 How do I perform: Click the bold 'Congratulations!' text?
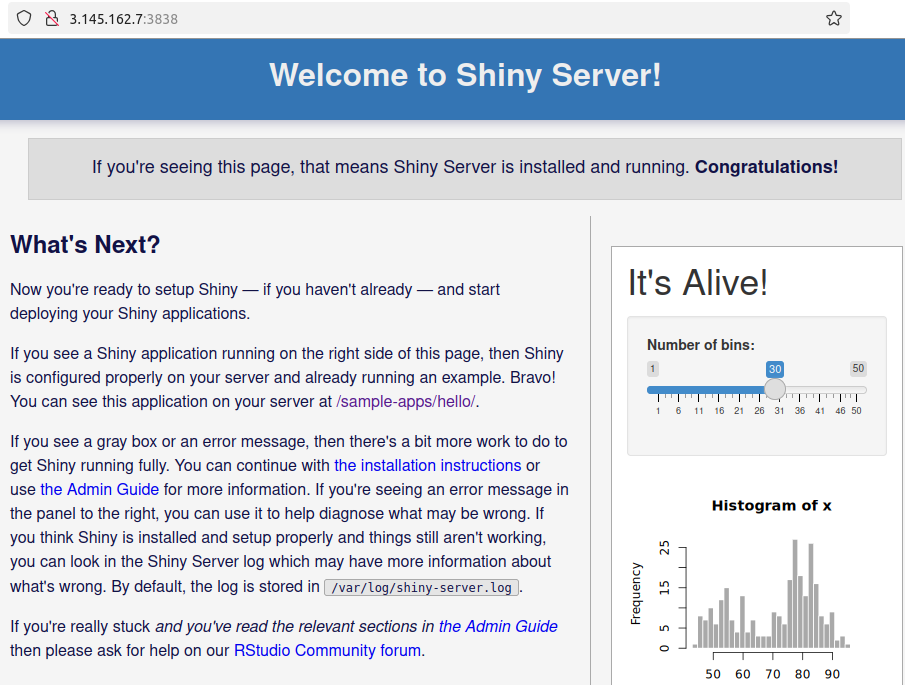[766, 167]
